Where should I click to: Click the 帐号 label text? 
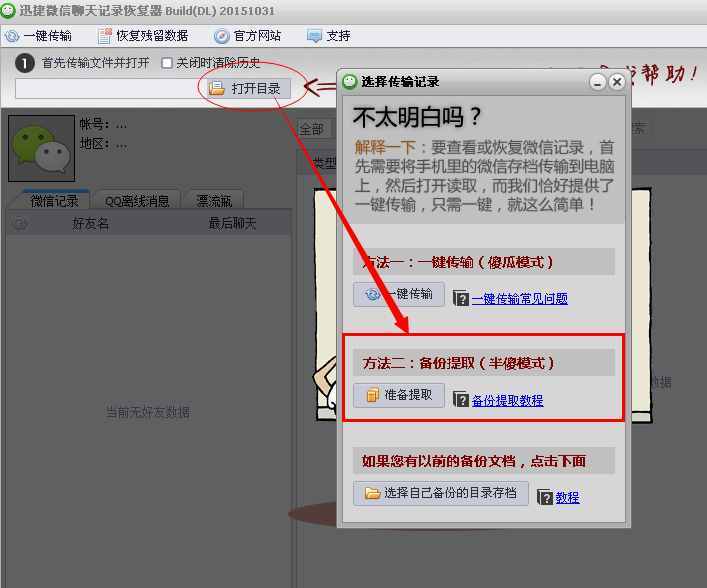tap(95, 124)
